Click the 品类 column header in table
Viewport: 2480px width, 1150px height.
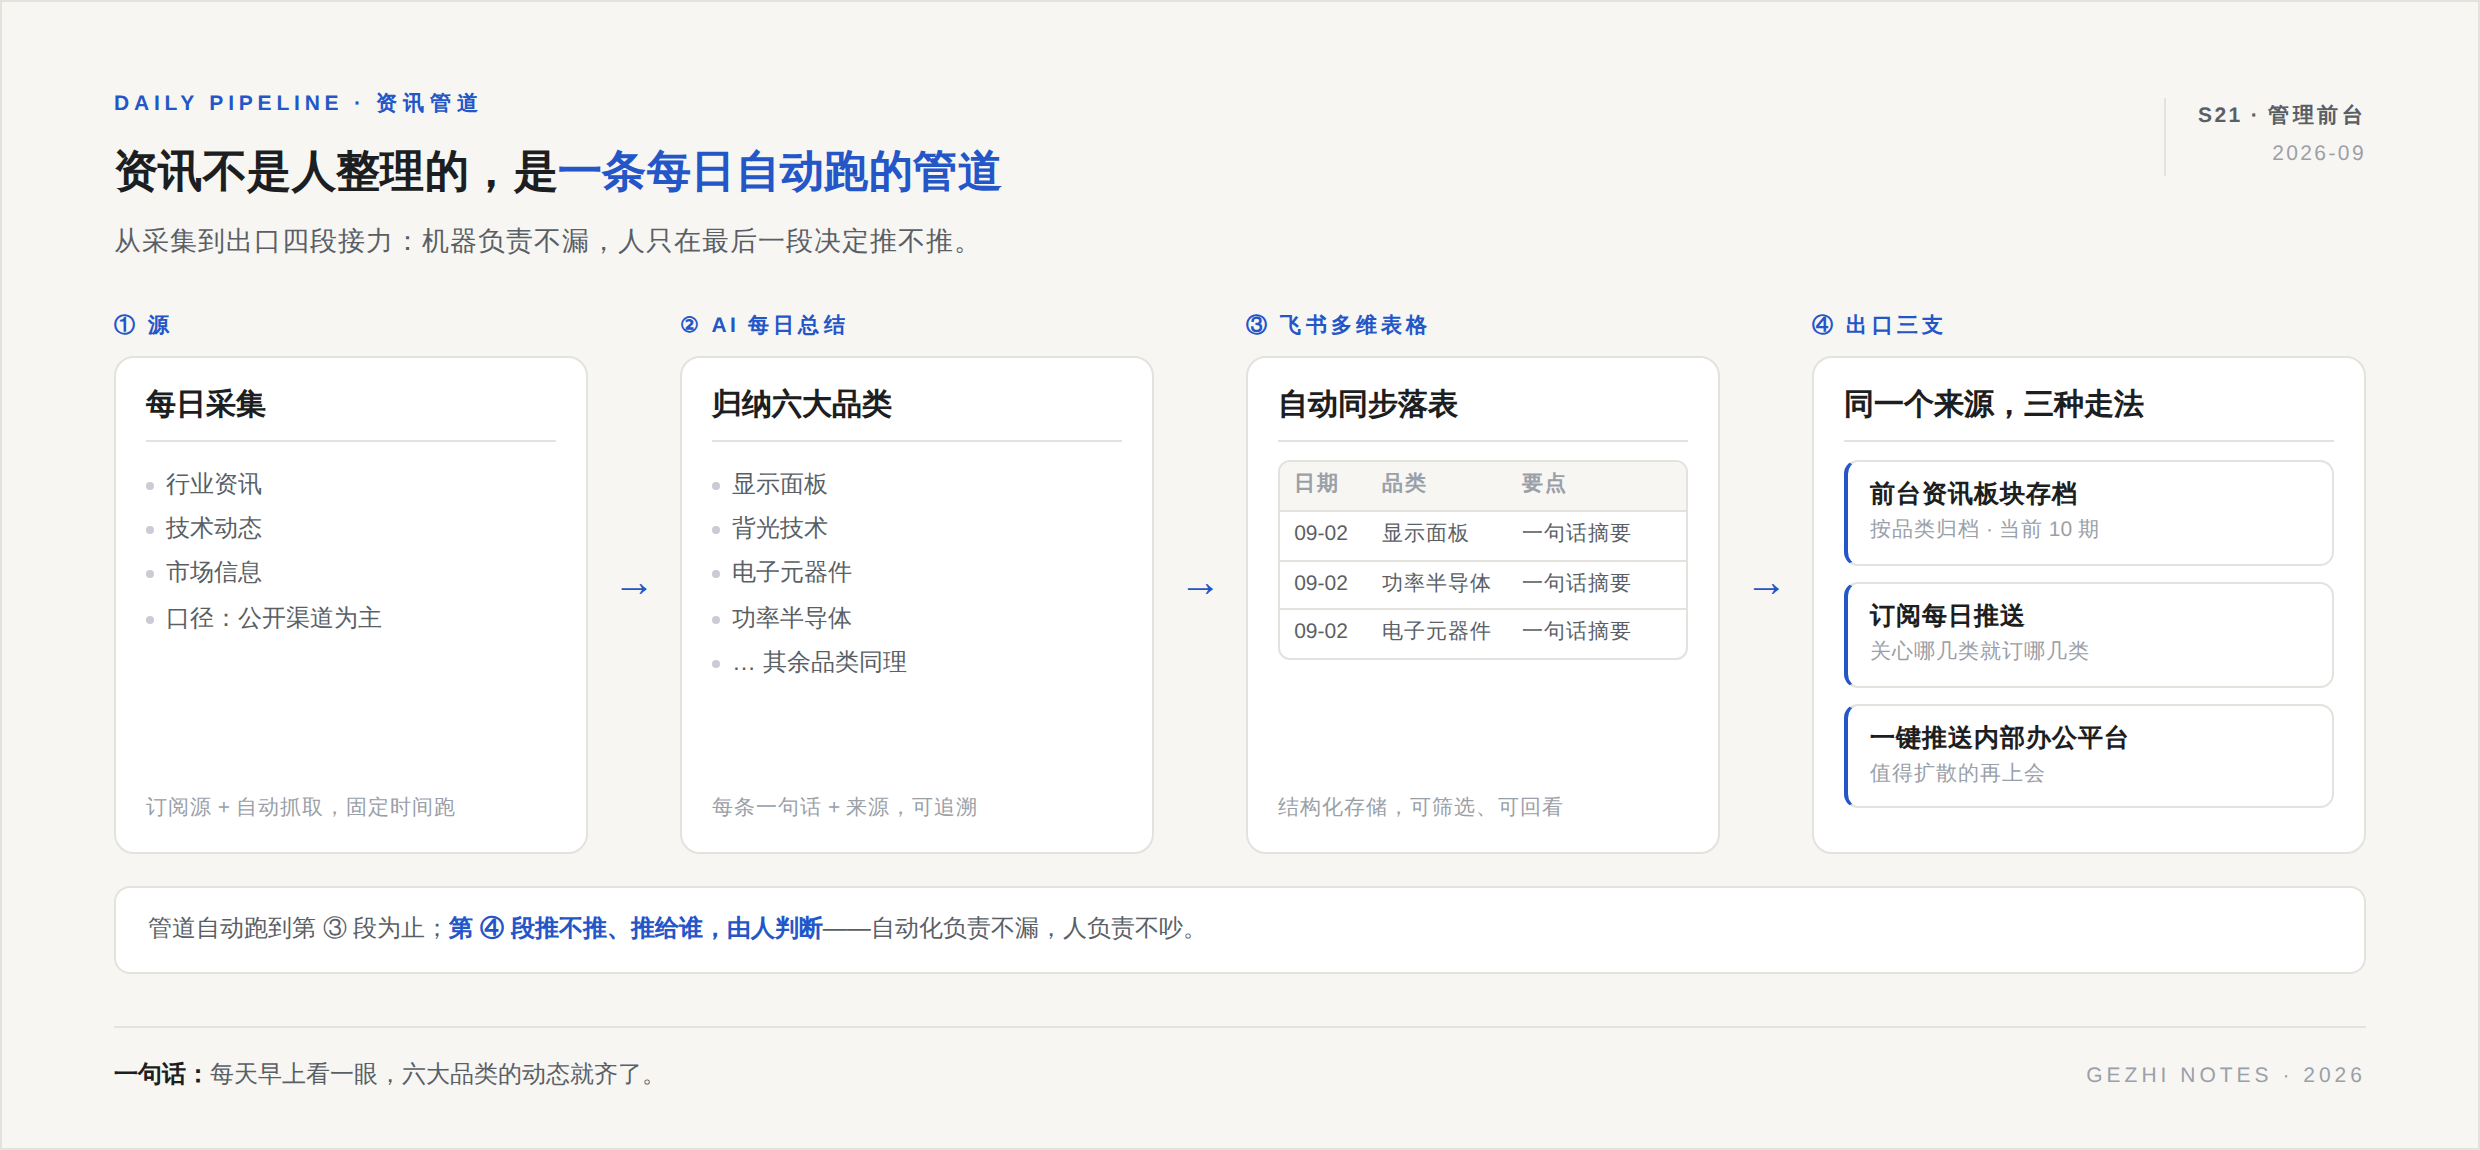(1404, 484)
